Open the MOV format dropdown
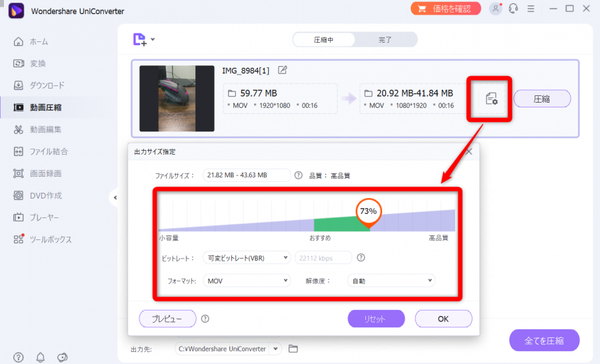This screenshot has height=364, width=600. click(246, 281)
